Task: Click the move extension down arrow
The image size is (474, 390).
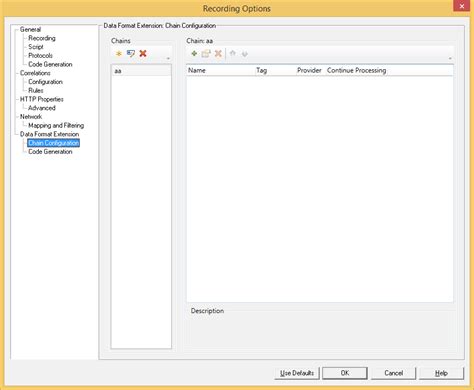Action: click(245, 54)
